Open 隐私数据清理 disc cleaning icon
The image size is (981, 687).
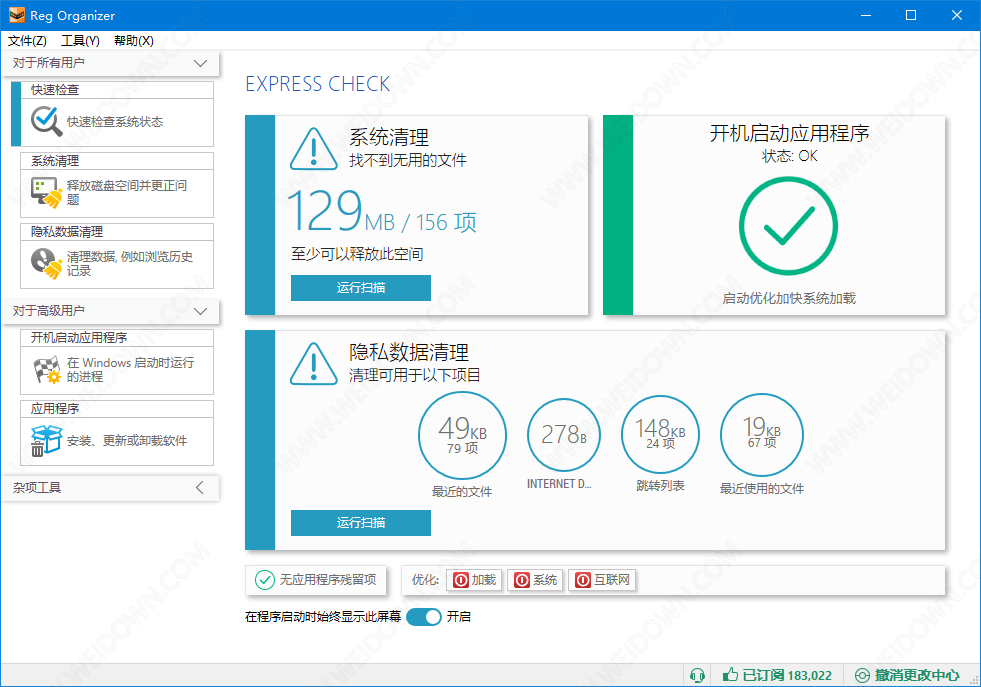pos(46,263)
